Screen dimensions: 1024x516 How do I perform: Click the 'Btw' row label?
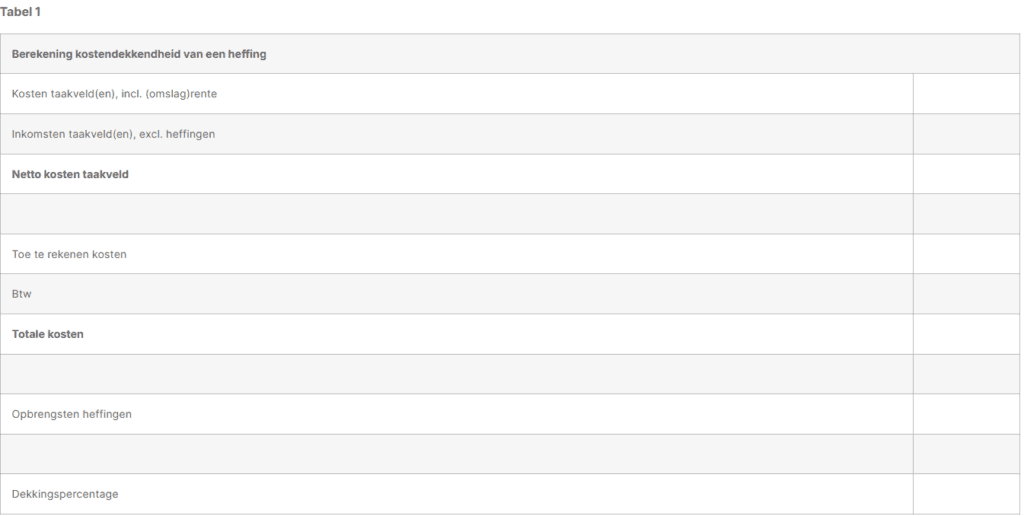coord(21,294)
